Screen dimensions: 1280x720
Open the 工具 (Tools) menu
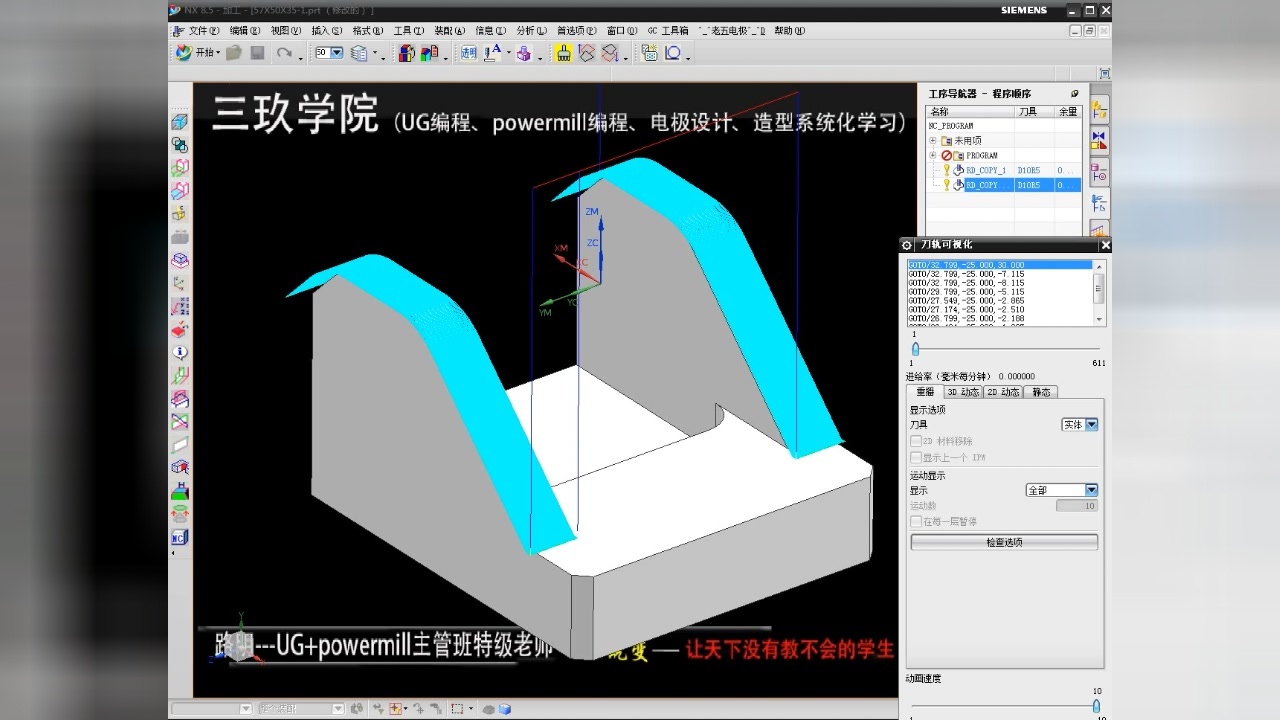pyautogui.click(x=408, y=30)
